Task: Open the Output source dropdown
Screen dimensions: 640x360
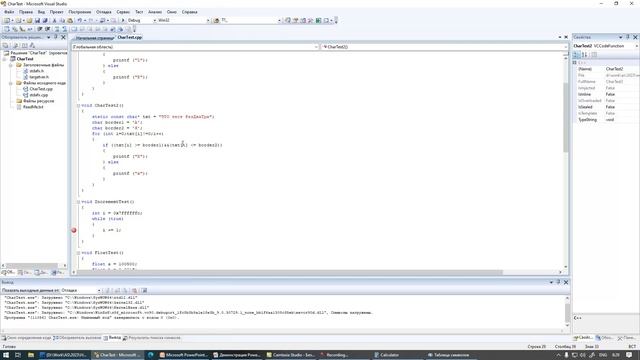Action: click(x=99, y=290)
